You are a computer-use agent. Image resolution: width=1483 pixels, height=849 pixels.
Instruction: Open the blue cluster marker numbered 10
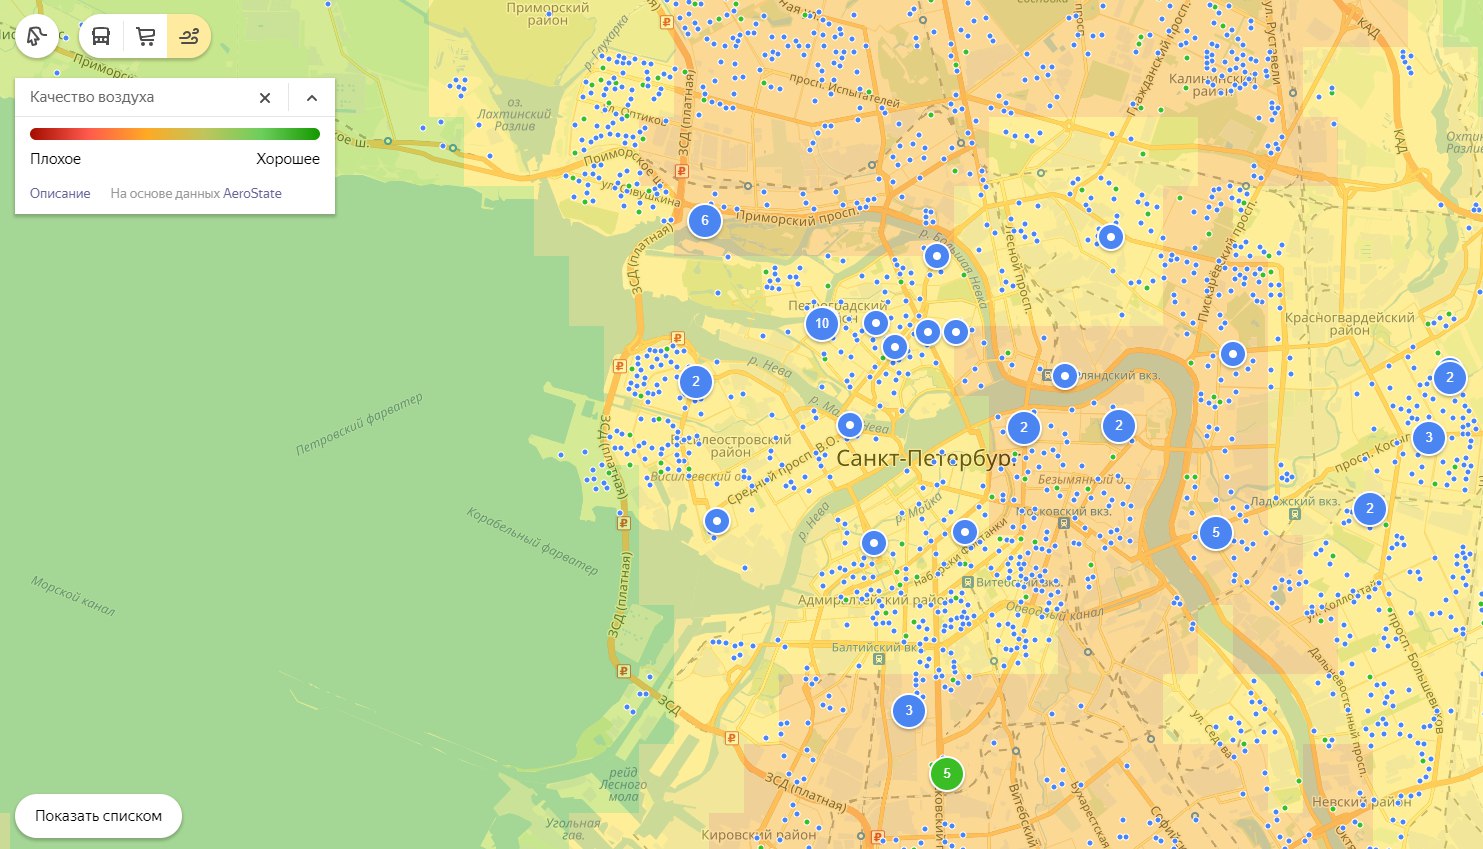tap(822, 324)
